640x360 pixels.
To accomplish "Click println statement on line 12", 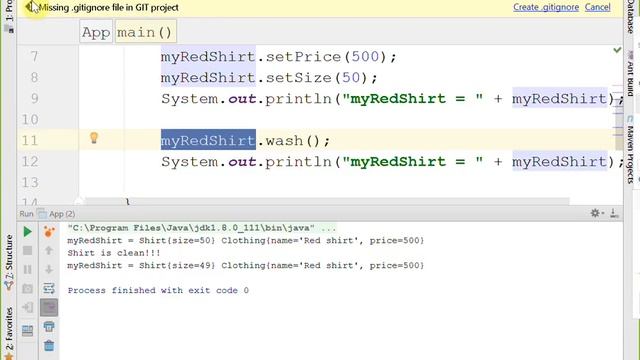I will pos(393,161).
